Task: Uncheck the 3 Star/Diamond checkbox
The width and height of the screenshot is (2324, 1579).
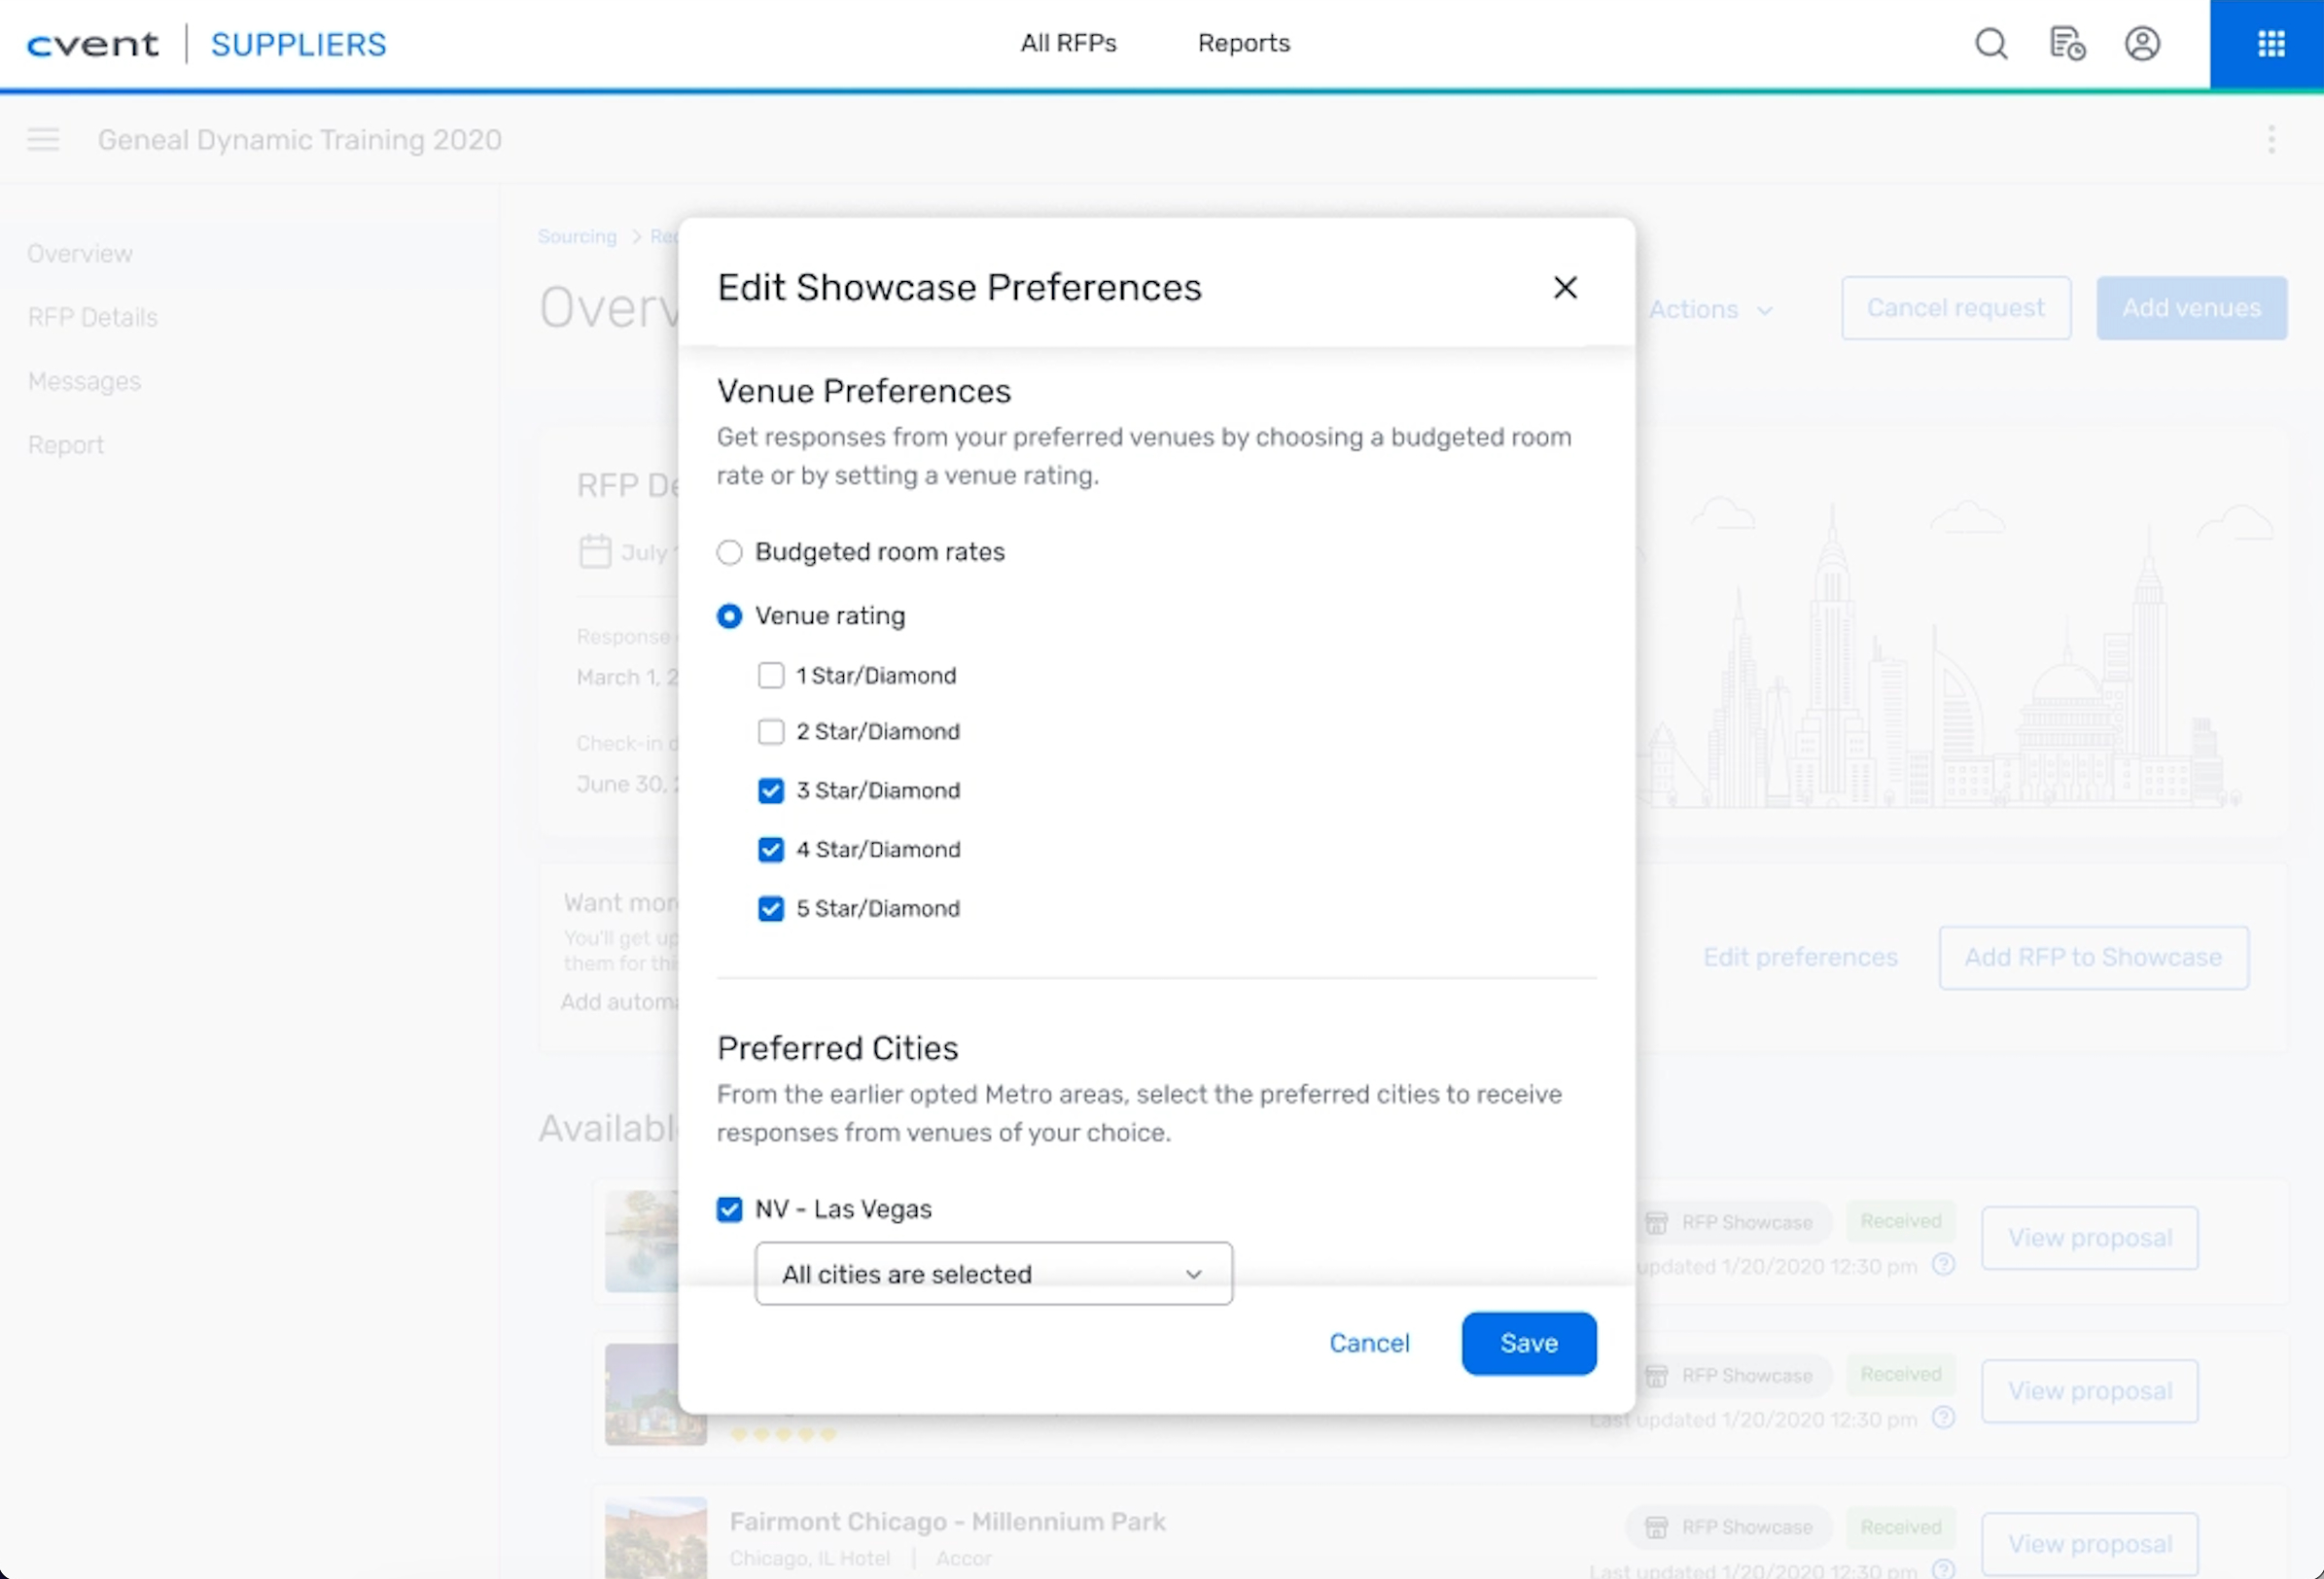Action: coord(771,791)
